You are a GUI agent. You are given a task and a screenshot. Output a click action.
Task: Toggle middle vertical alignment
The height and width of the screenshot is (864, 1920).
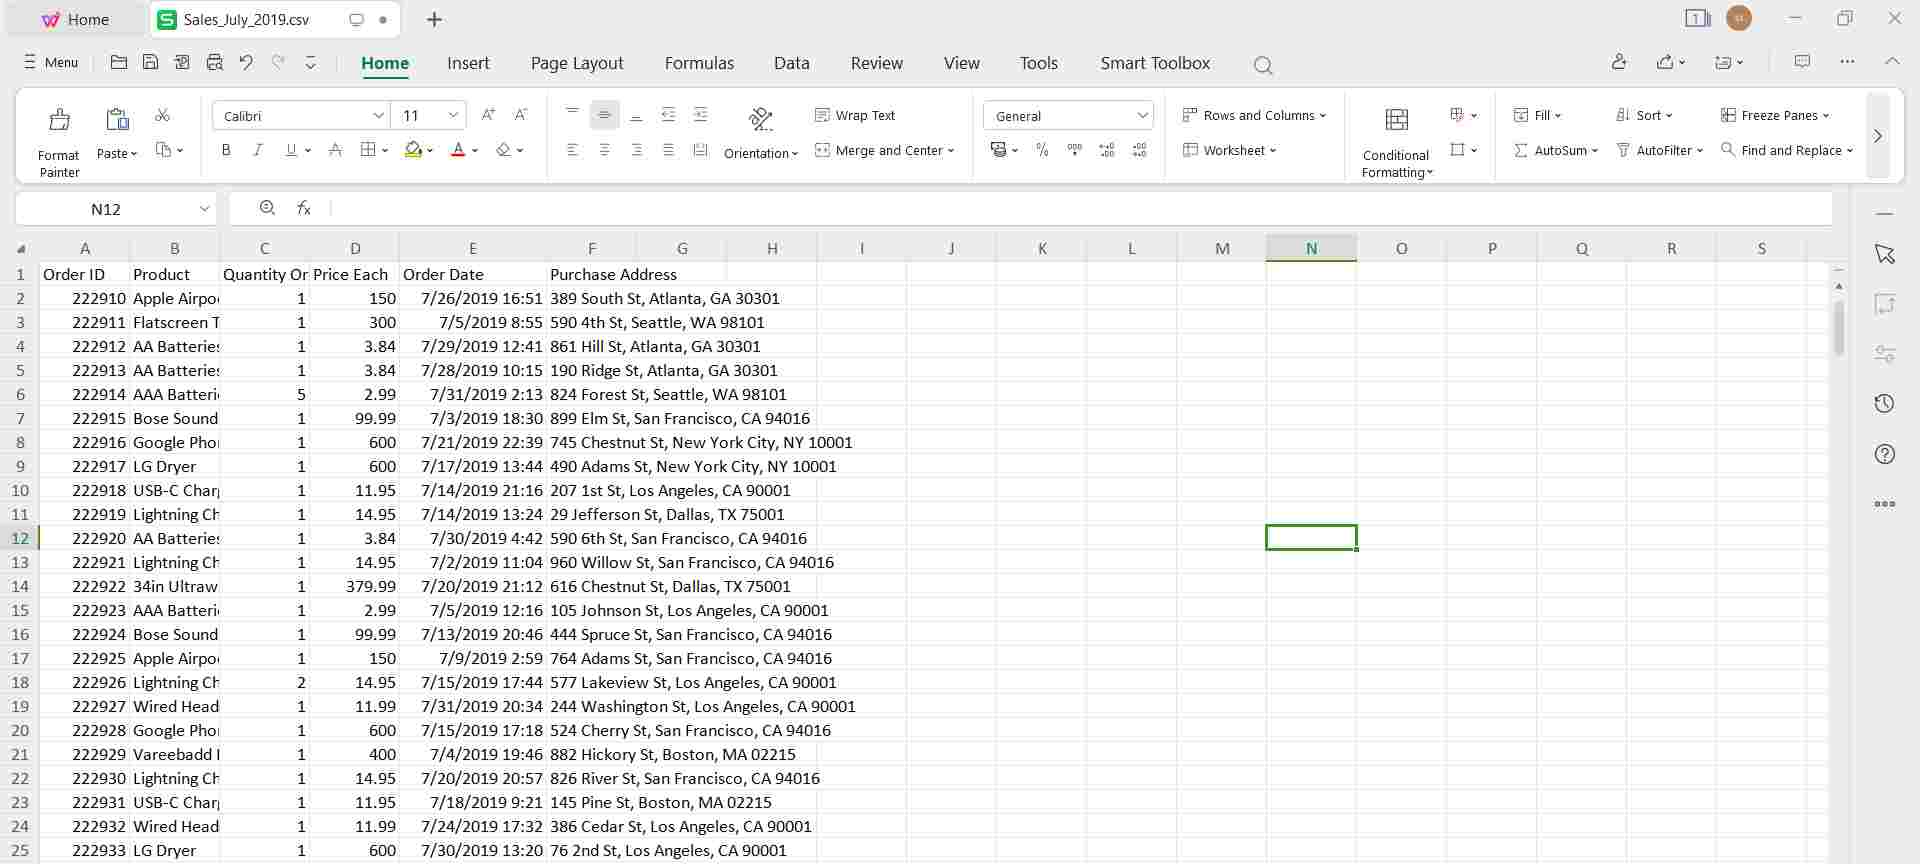point(604,115)
